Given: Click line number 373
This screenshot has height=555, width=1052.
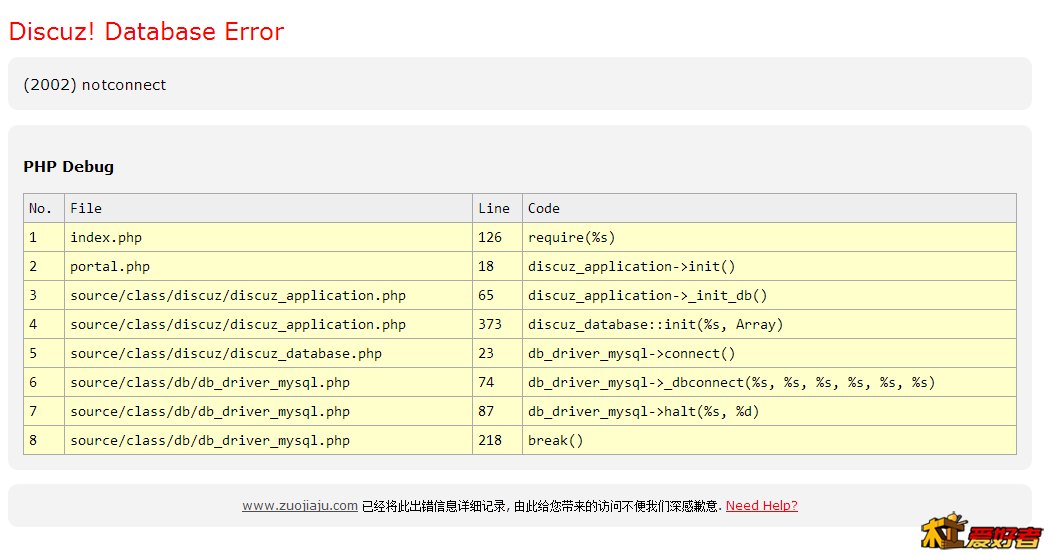Looking at the screenshot, I should click(490, 325).
